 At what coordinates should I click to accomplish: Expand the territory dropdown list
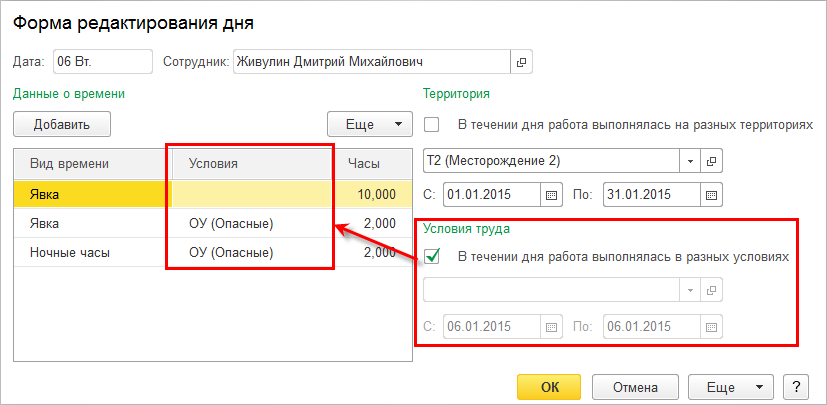690,160
